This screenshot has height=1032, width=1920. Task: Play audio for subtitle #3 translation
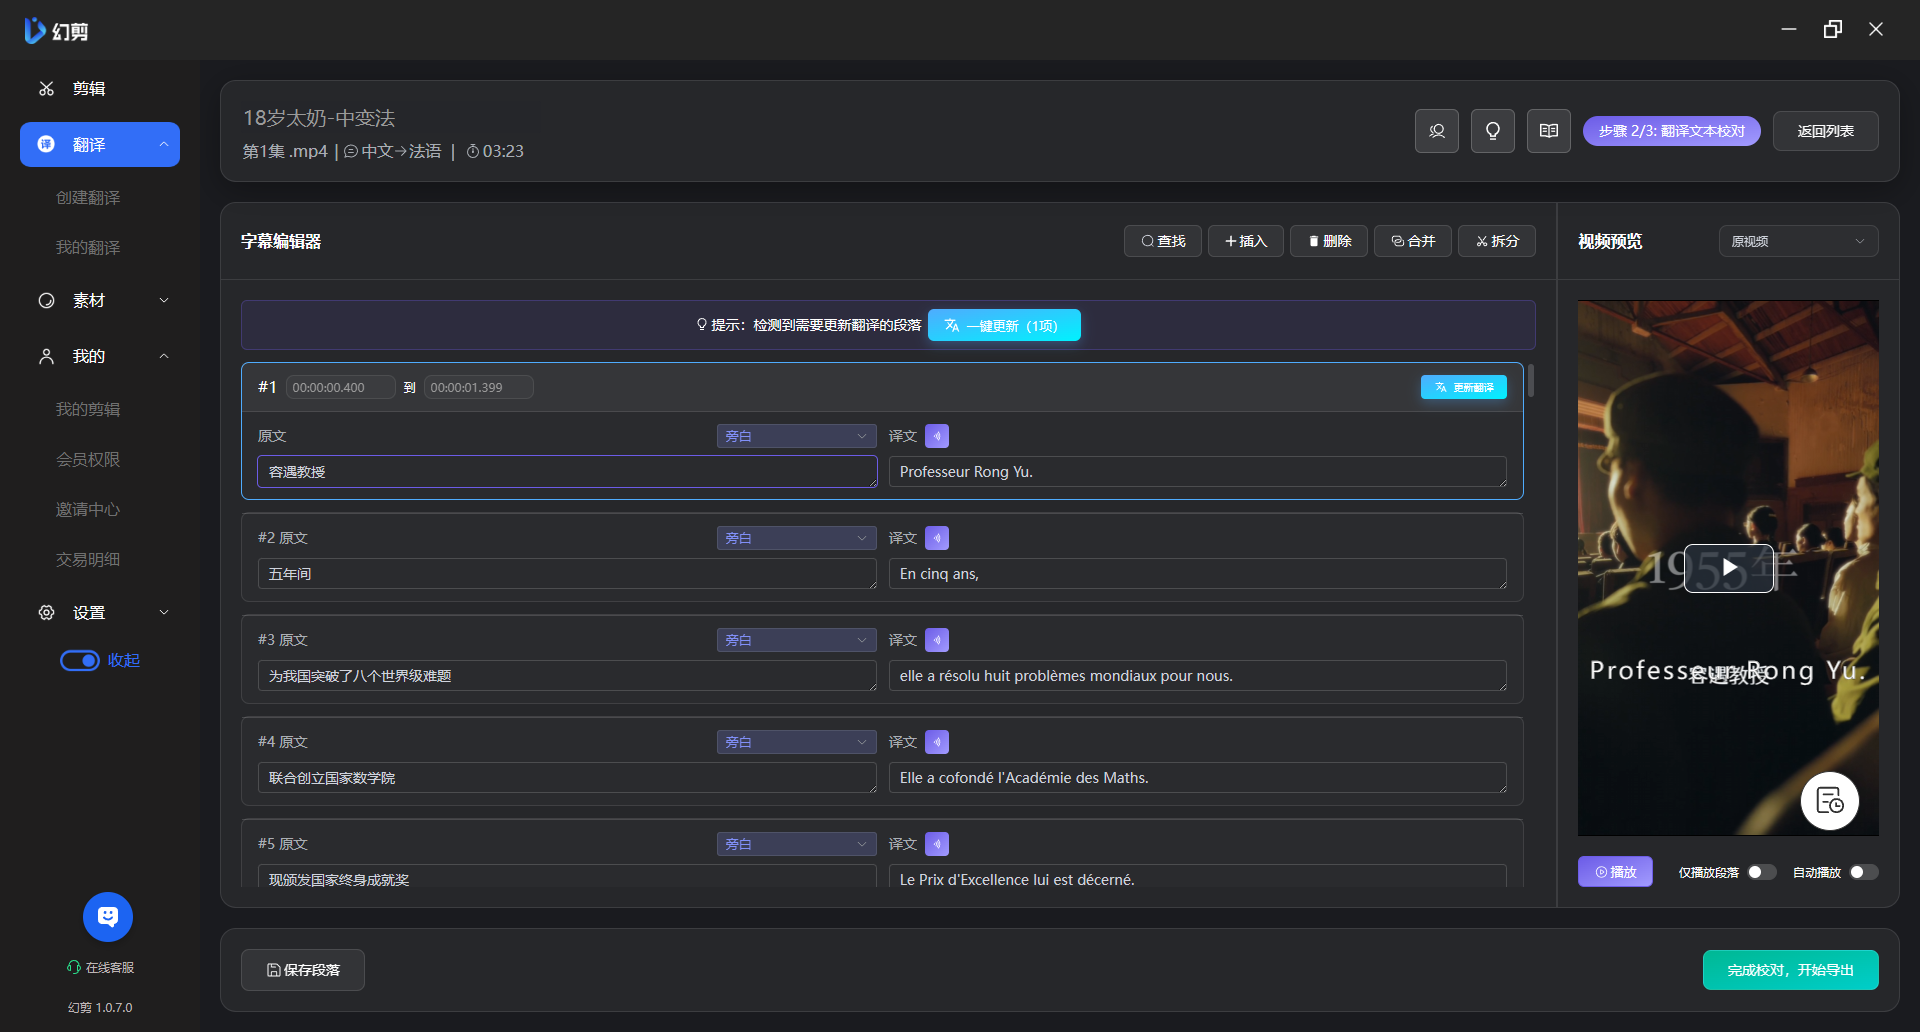(x=936, y=640)
